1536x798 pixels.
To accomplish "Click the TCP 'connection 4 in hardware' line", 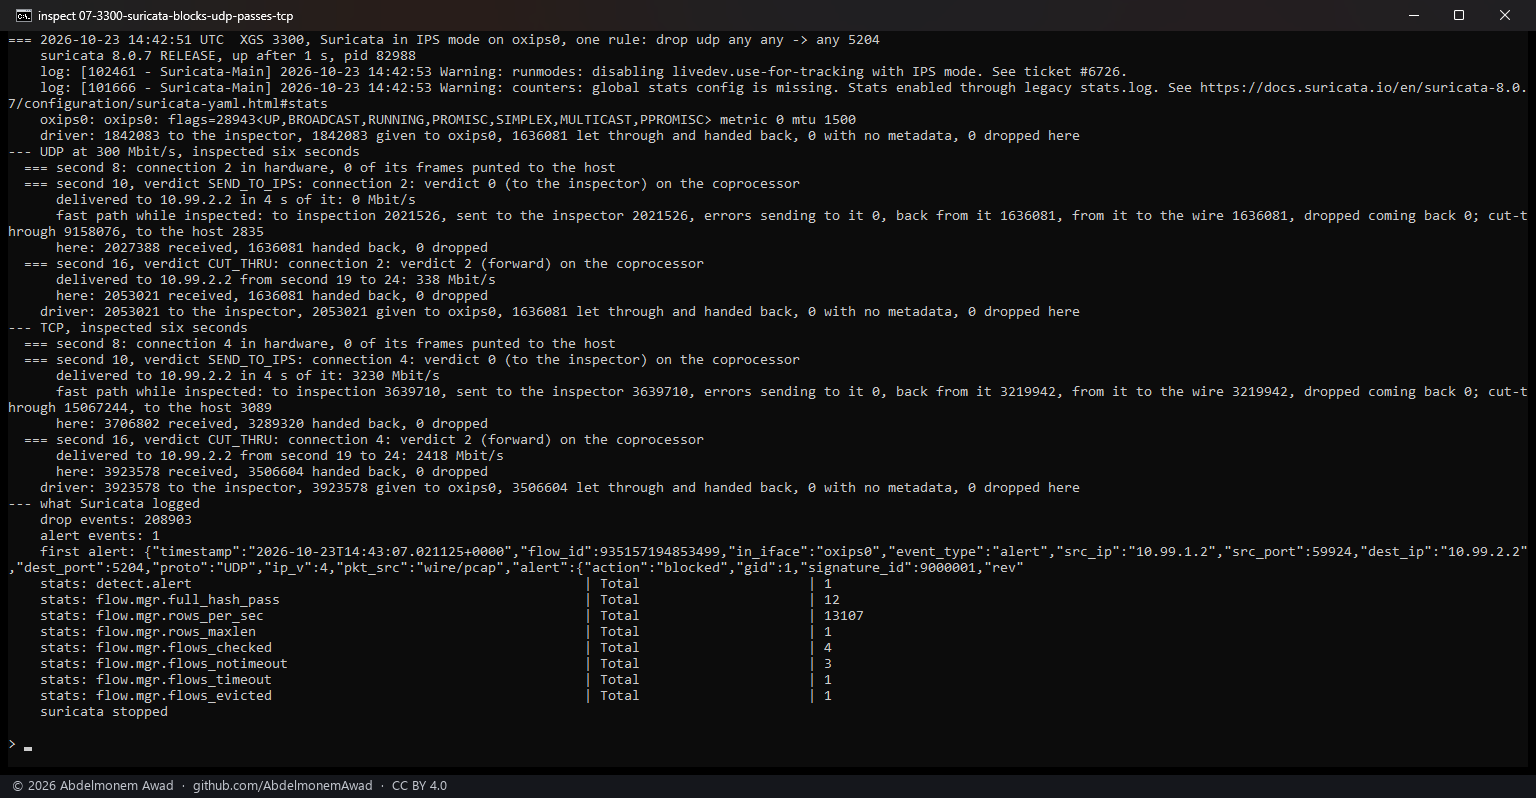I will (x=320, y=344).
